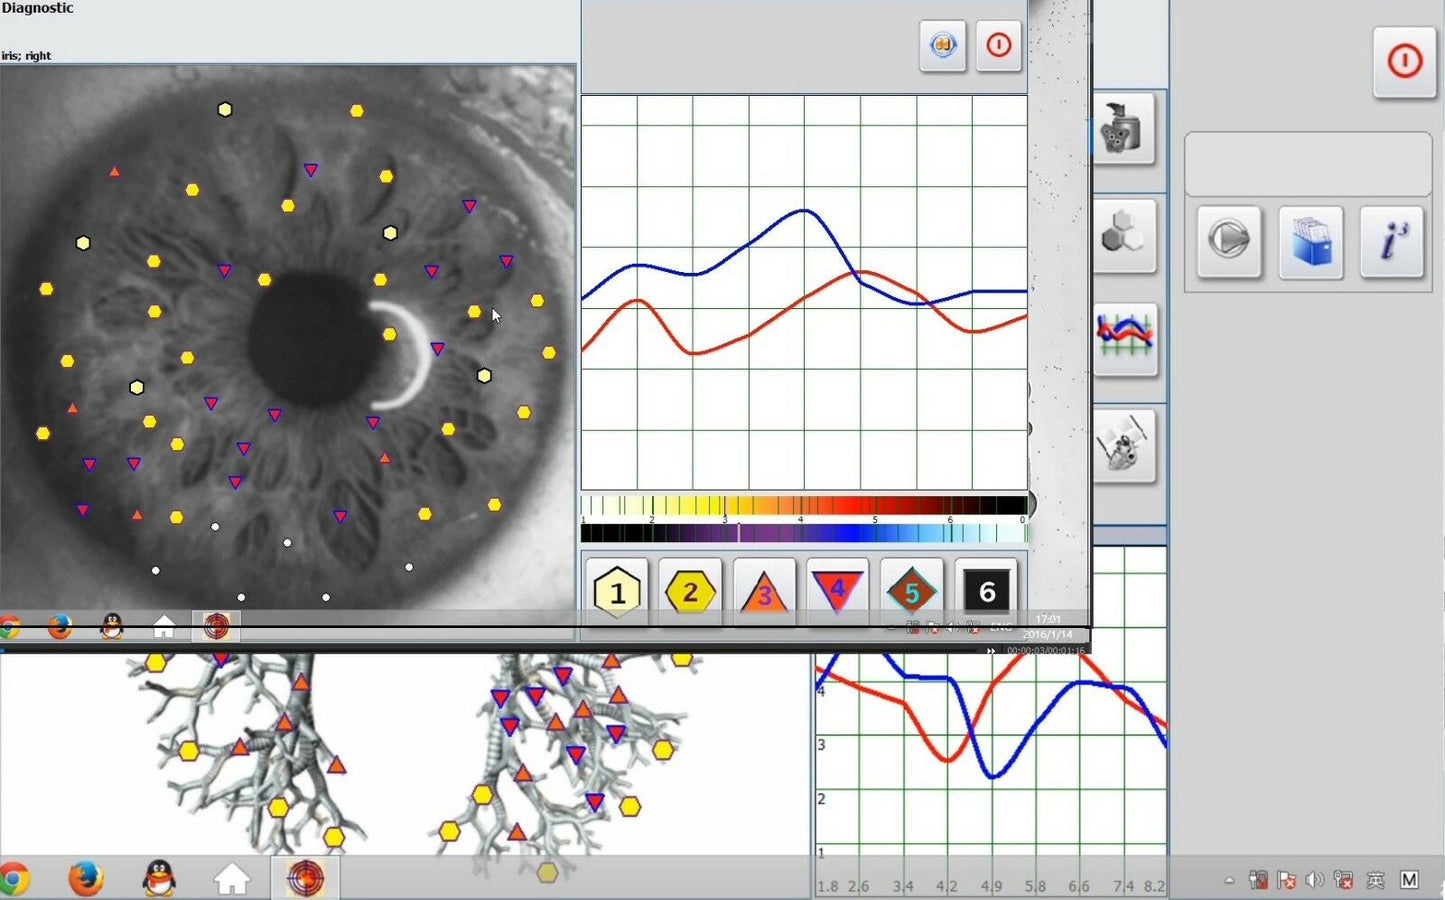Click the speaker volume icon in bottom system tray
This screenshot has width=1445, height=900.
click(1314, 880)
